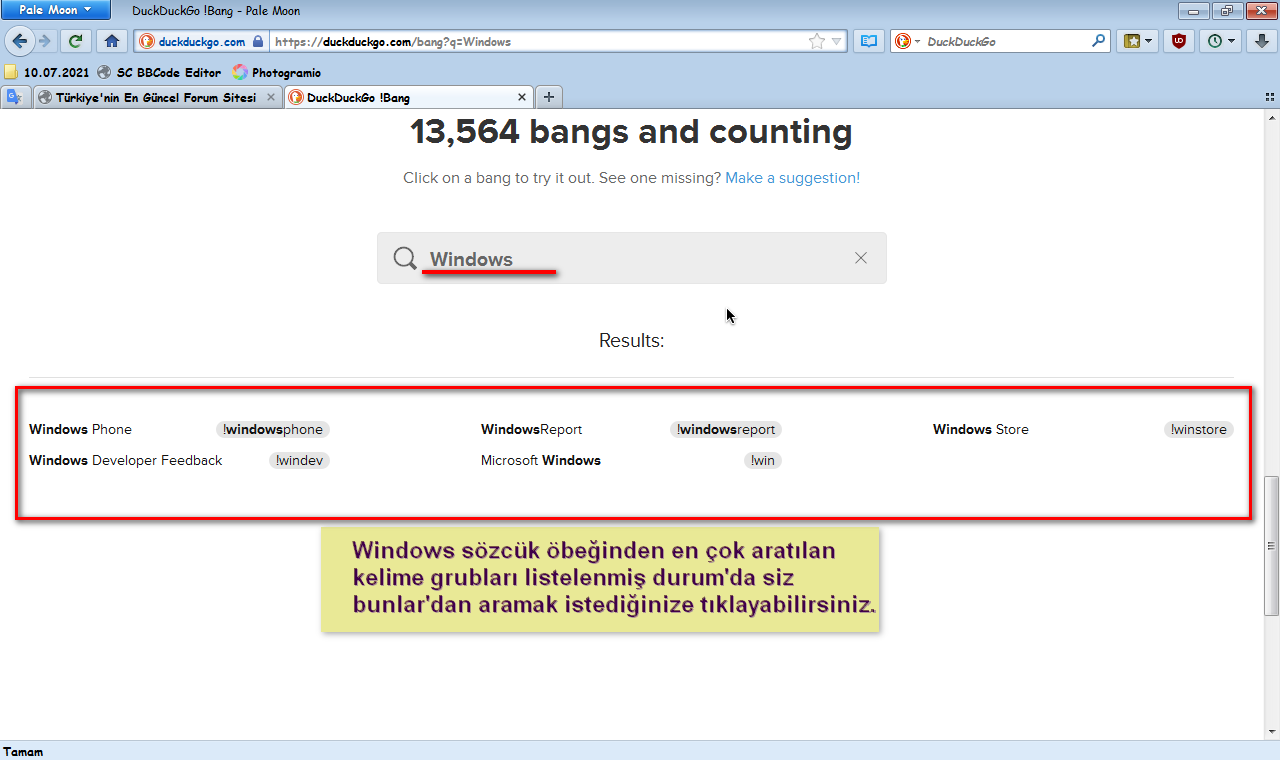Open the 10.07.2021 bookmark folder
The width and height of the screenshot is (1280, 760).
47,72
